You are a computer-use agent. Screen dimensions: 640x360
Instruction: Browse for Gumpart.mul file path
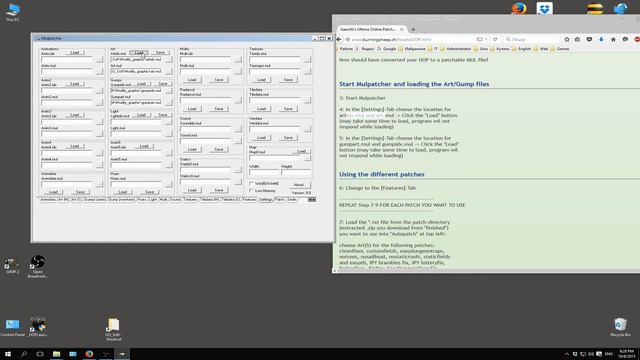pyautogui.click(x=169, y=103)
